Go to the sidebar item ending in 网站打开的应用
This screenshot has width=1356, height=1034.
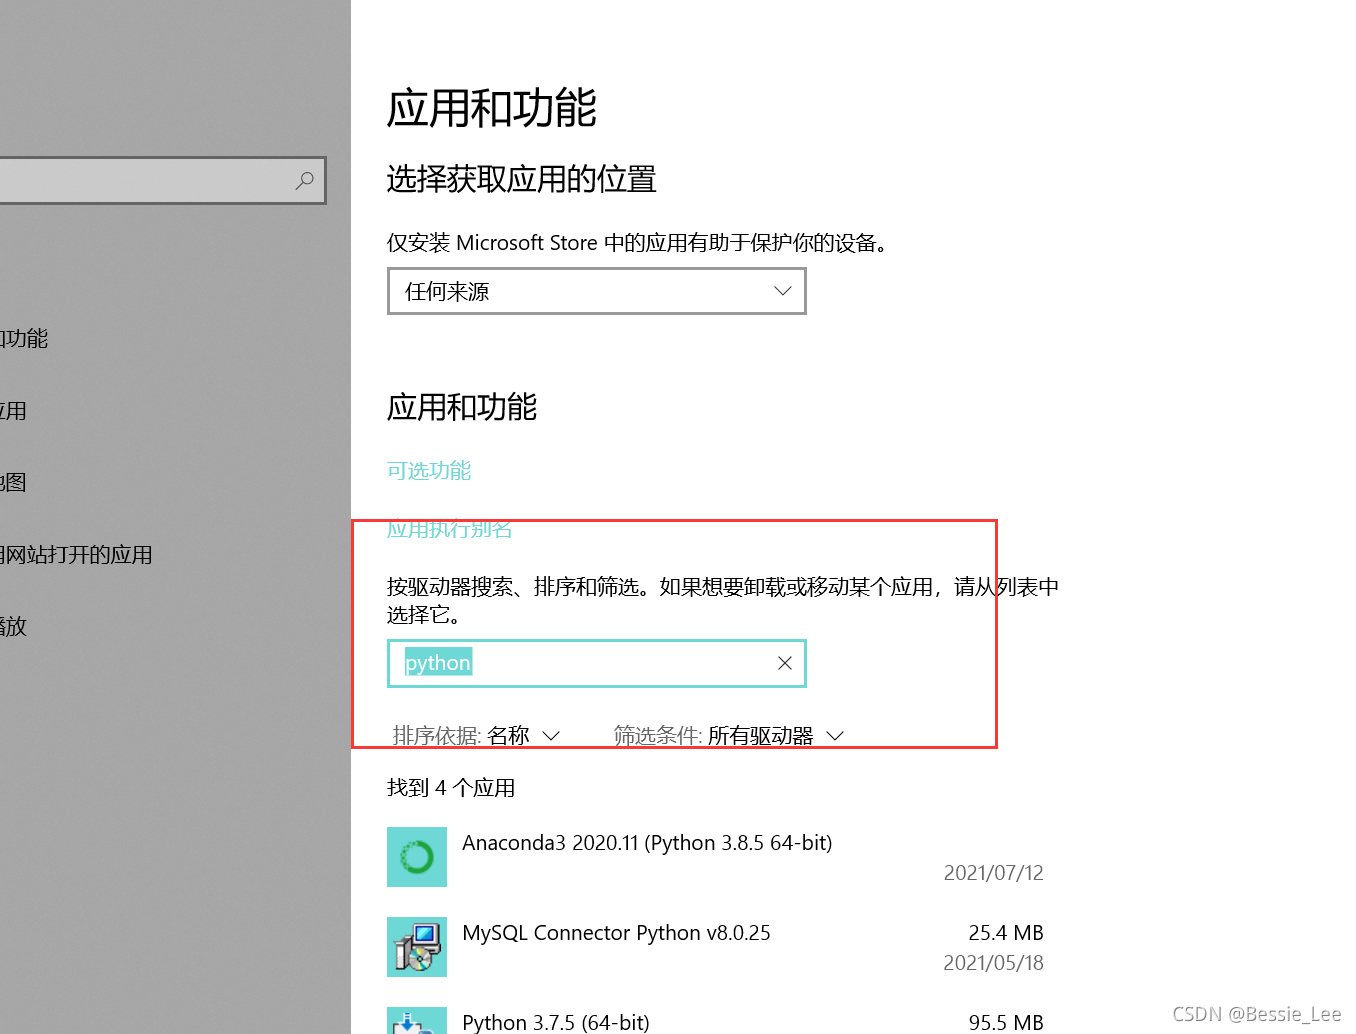click(x=76, y=554)
